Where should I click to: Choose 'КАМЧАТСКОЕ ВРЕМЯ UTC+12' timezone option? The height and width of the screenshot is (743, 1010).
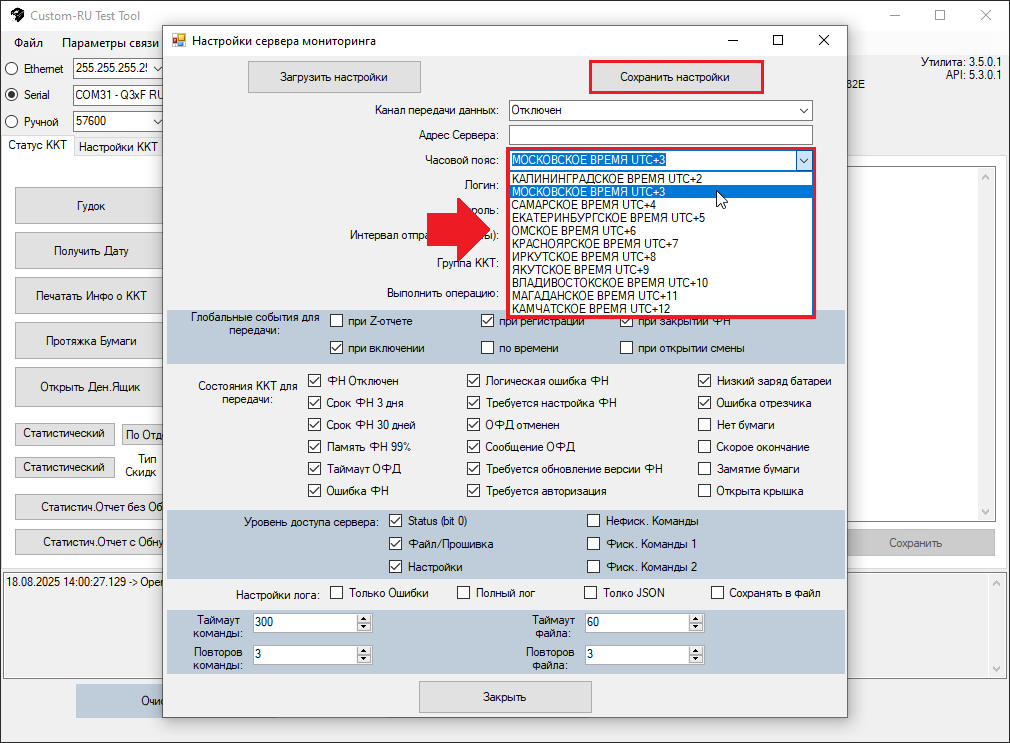(590, 309)
